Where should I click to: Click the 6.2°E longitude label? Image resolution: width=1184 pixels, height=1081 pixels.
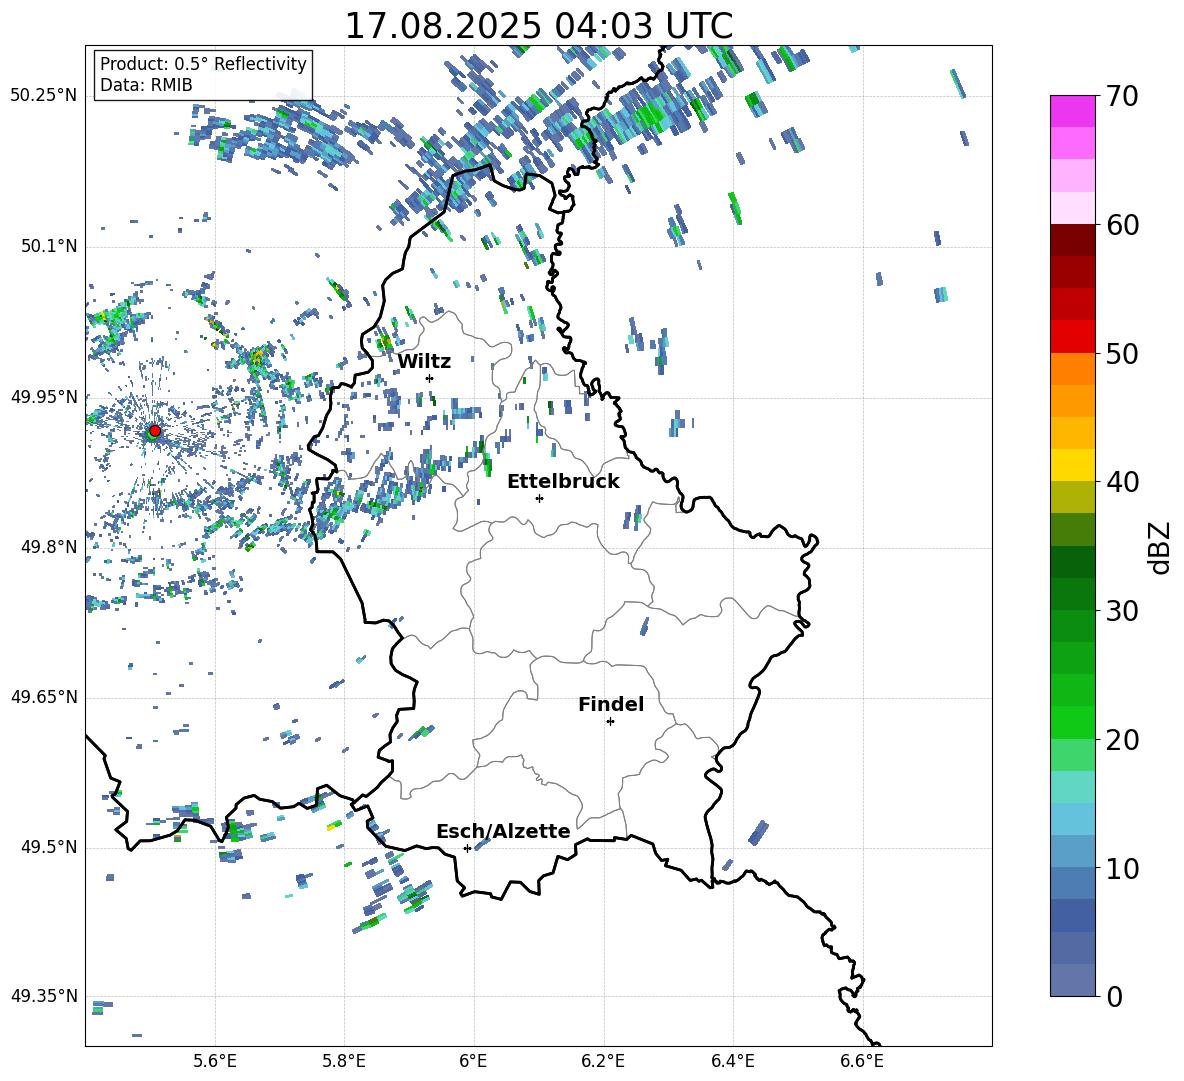[603, 1061]
